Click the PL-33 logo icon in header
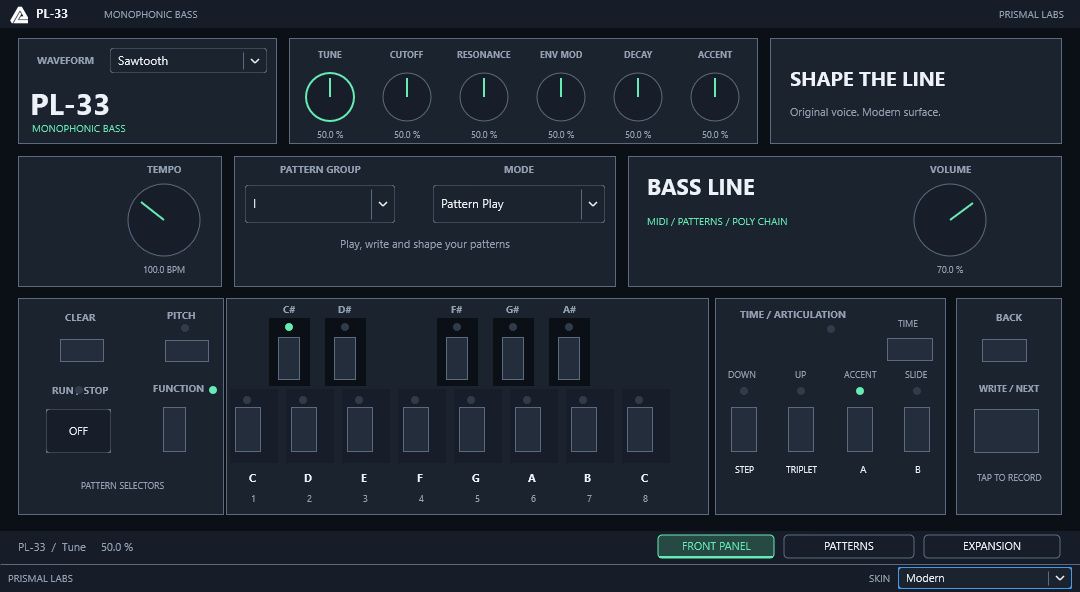1080x592 pixels. click(x=19, y=14)
